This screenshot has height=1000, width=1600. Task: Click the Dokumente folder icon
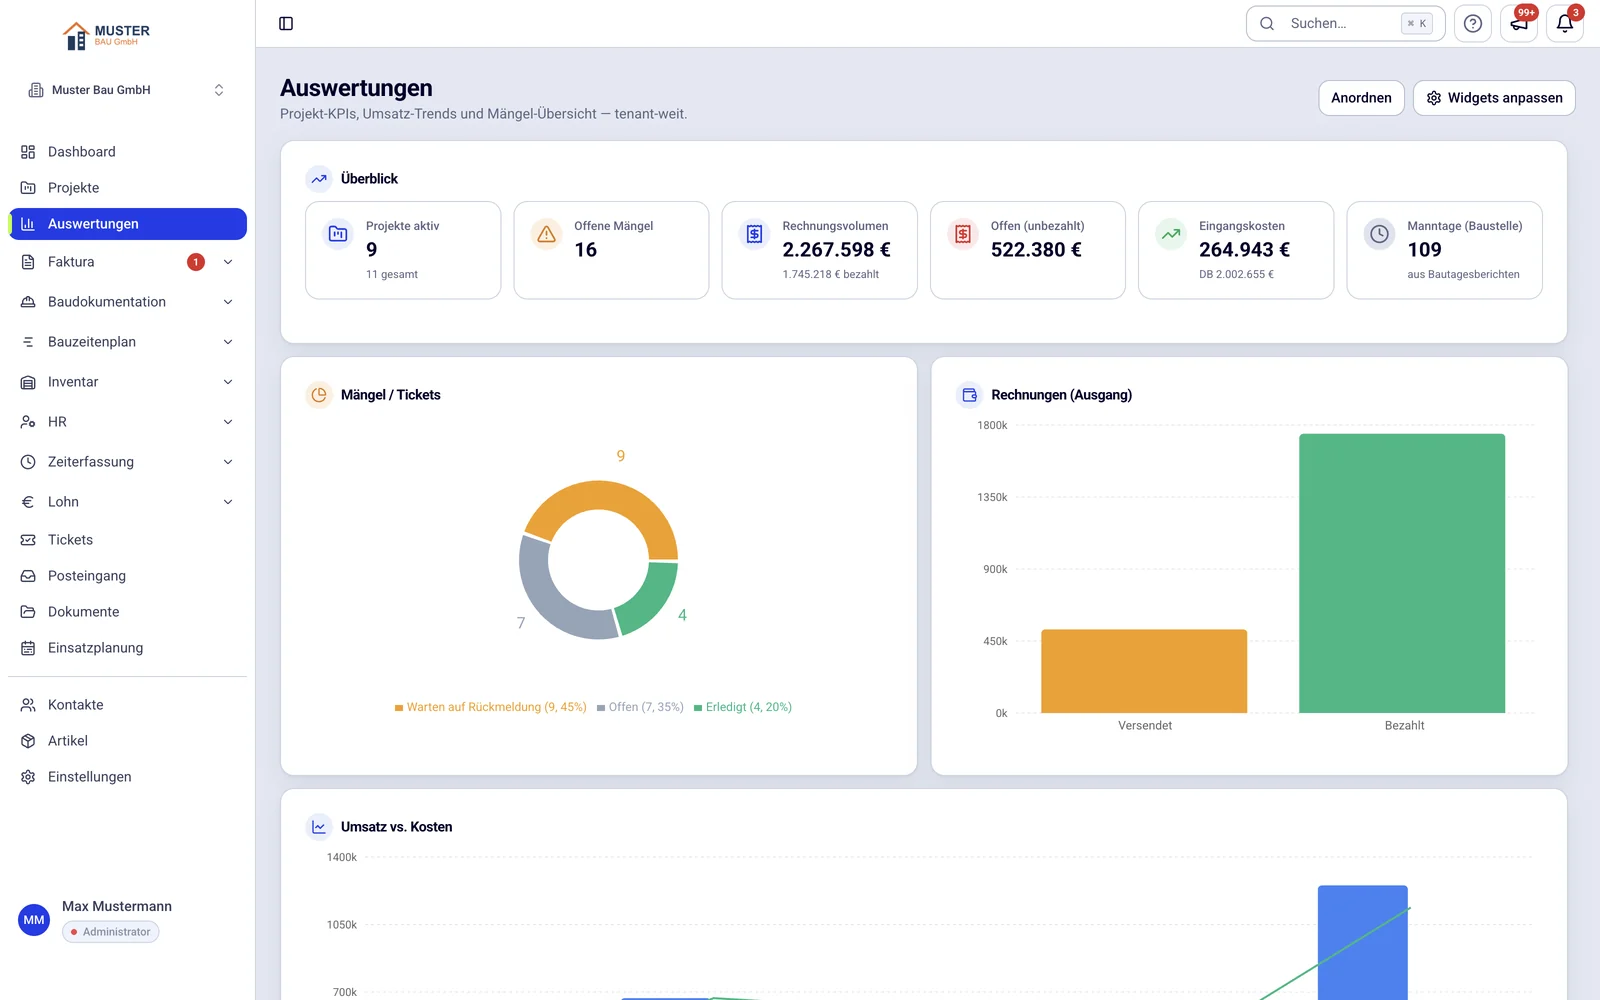coord(28,612)
